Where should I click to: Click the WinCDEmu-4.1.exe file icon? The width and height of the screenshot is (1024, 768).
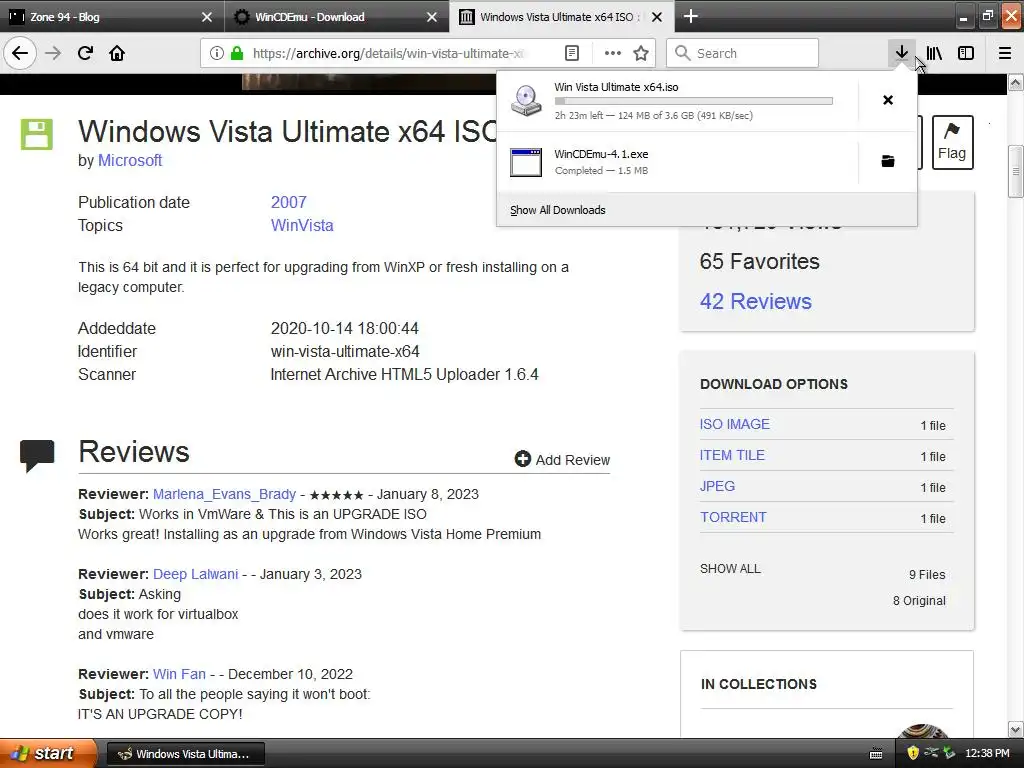click(526, 163)
